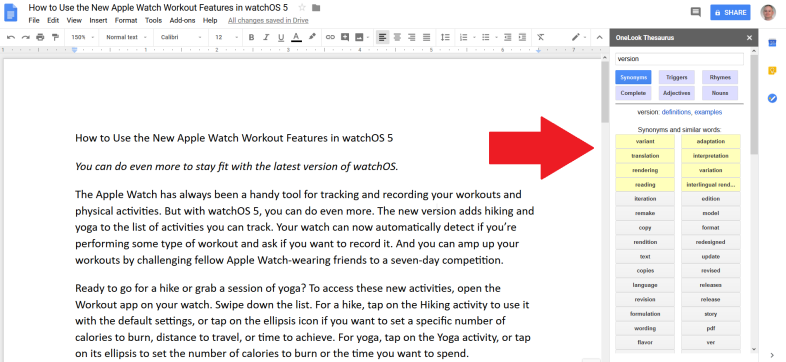Open the Help menu
Viewport: 786px width, 362px height.
(x=210, y=21)
